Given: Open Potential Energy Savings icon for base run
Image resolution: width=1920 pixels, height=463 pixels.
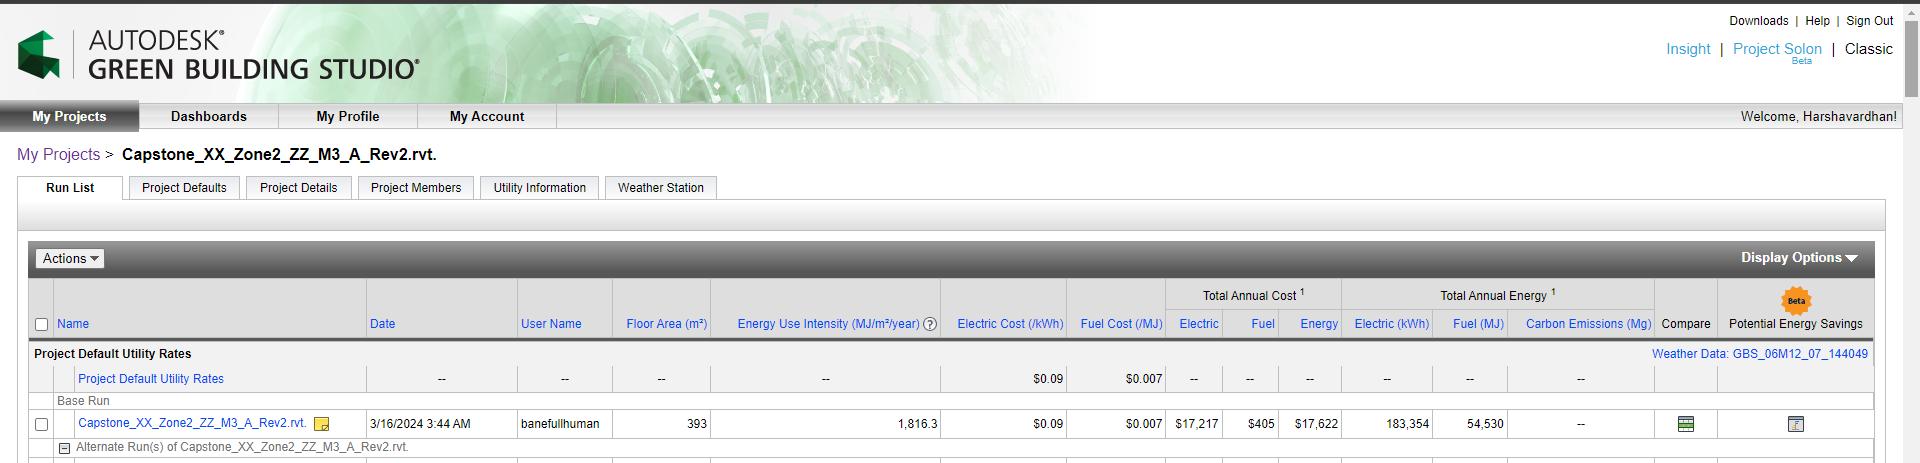Looking at the screenshot, I should click(1796, 424).
